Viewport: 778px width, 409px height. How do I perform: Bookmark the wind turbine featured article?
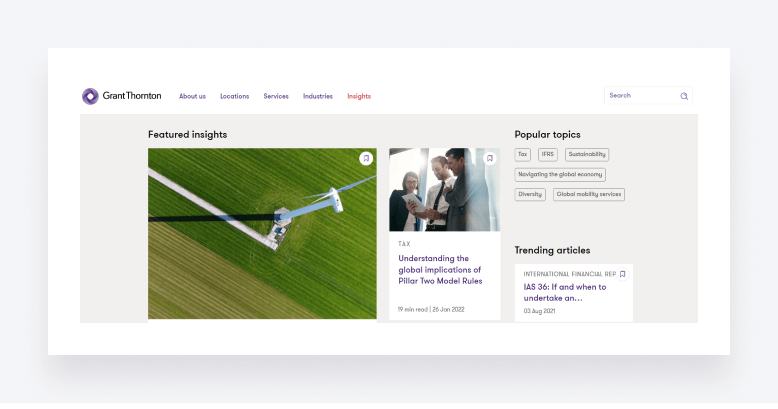(366, 158)
